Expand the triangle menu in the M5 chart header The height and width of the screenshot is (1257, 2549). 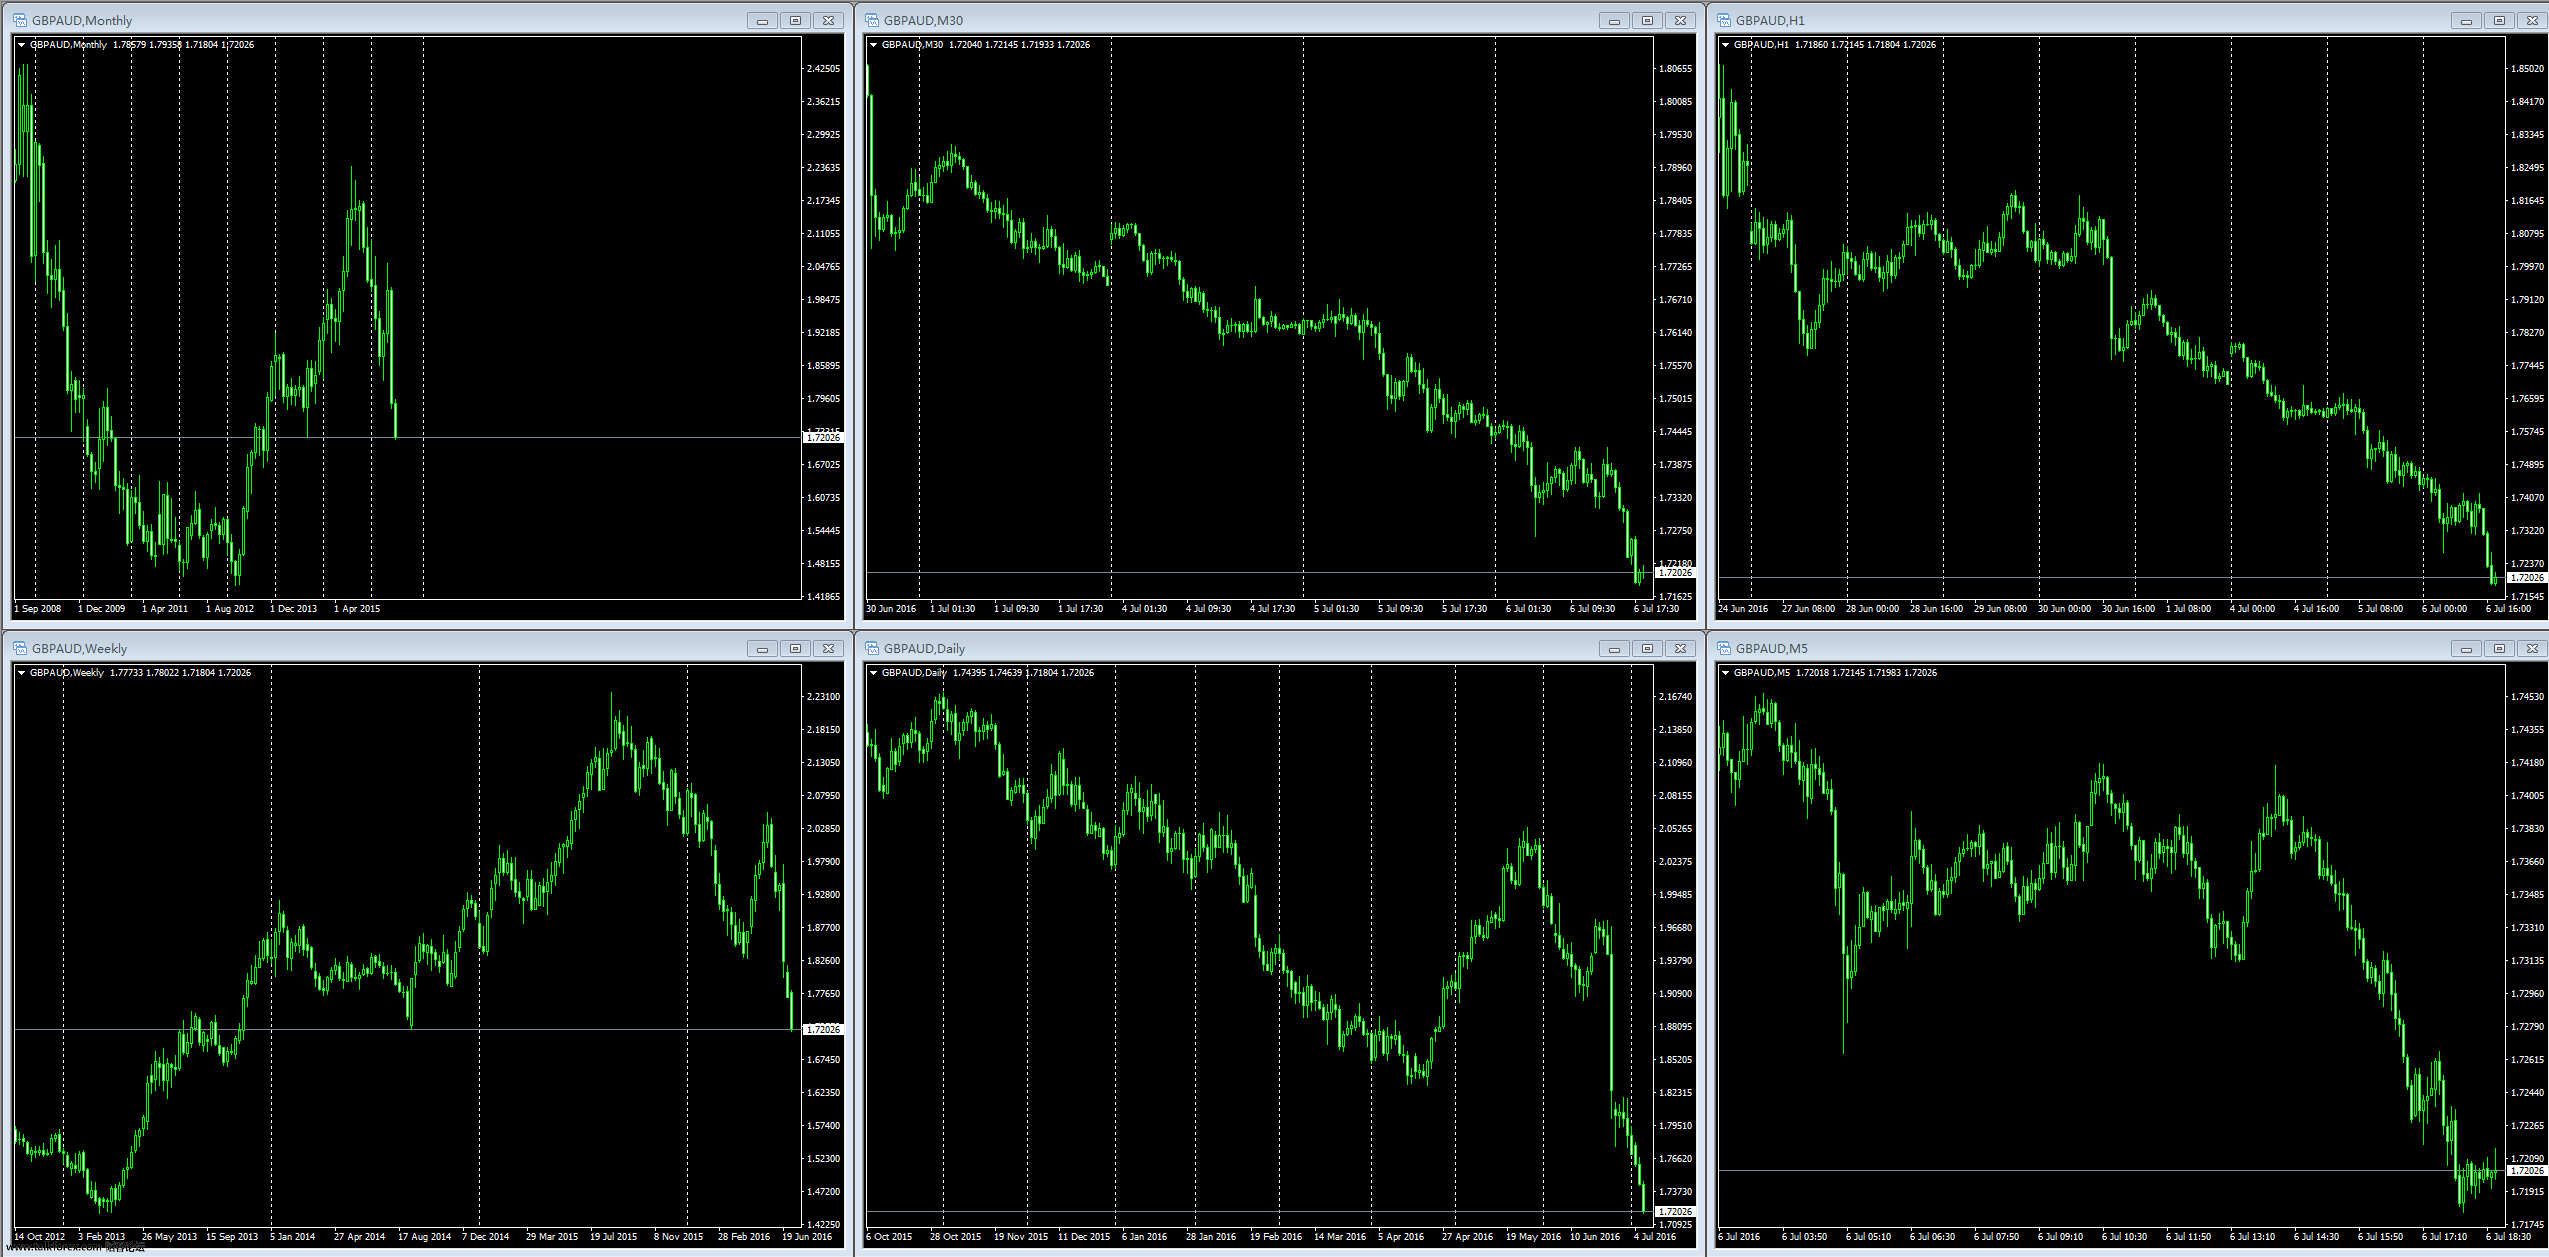[x=1726, y=673]
